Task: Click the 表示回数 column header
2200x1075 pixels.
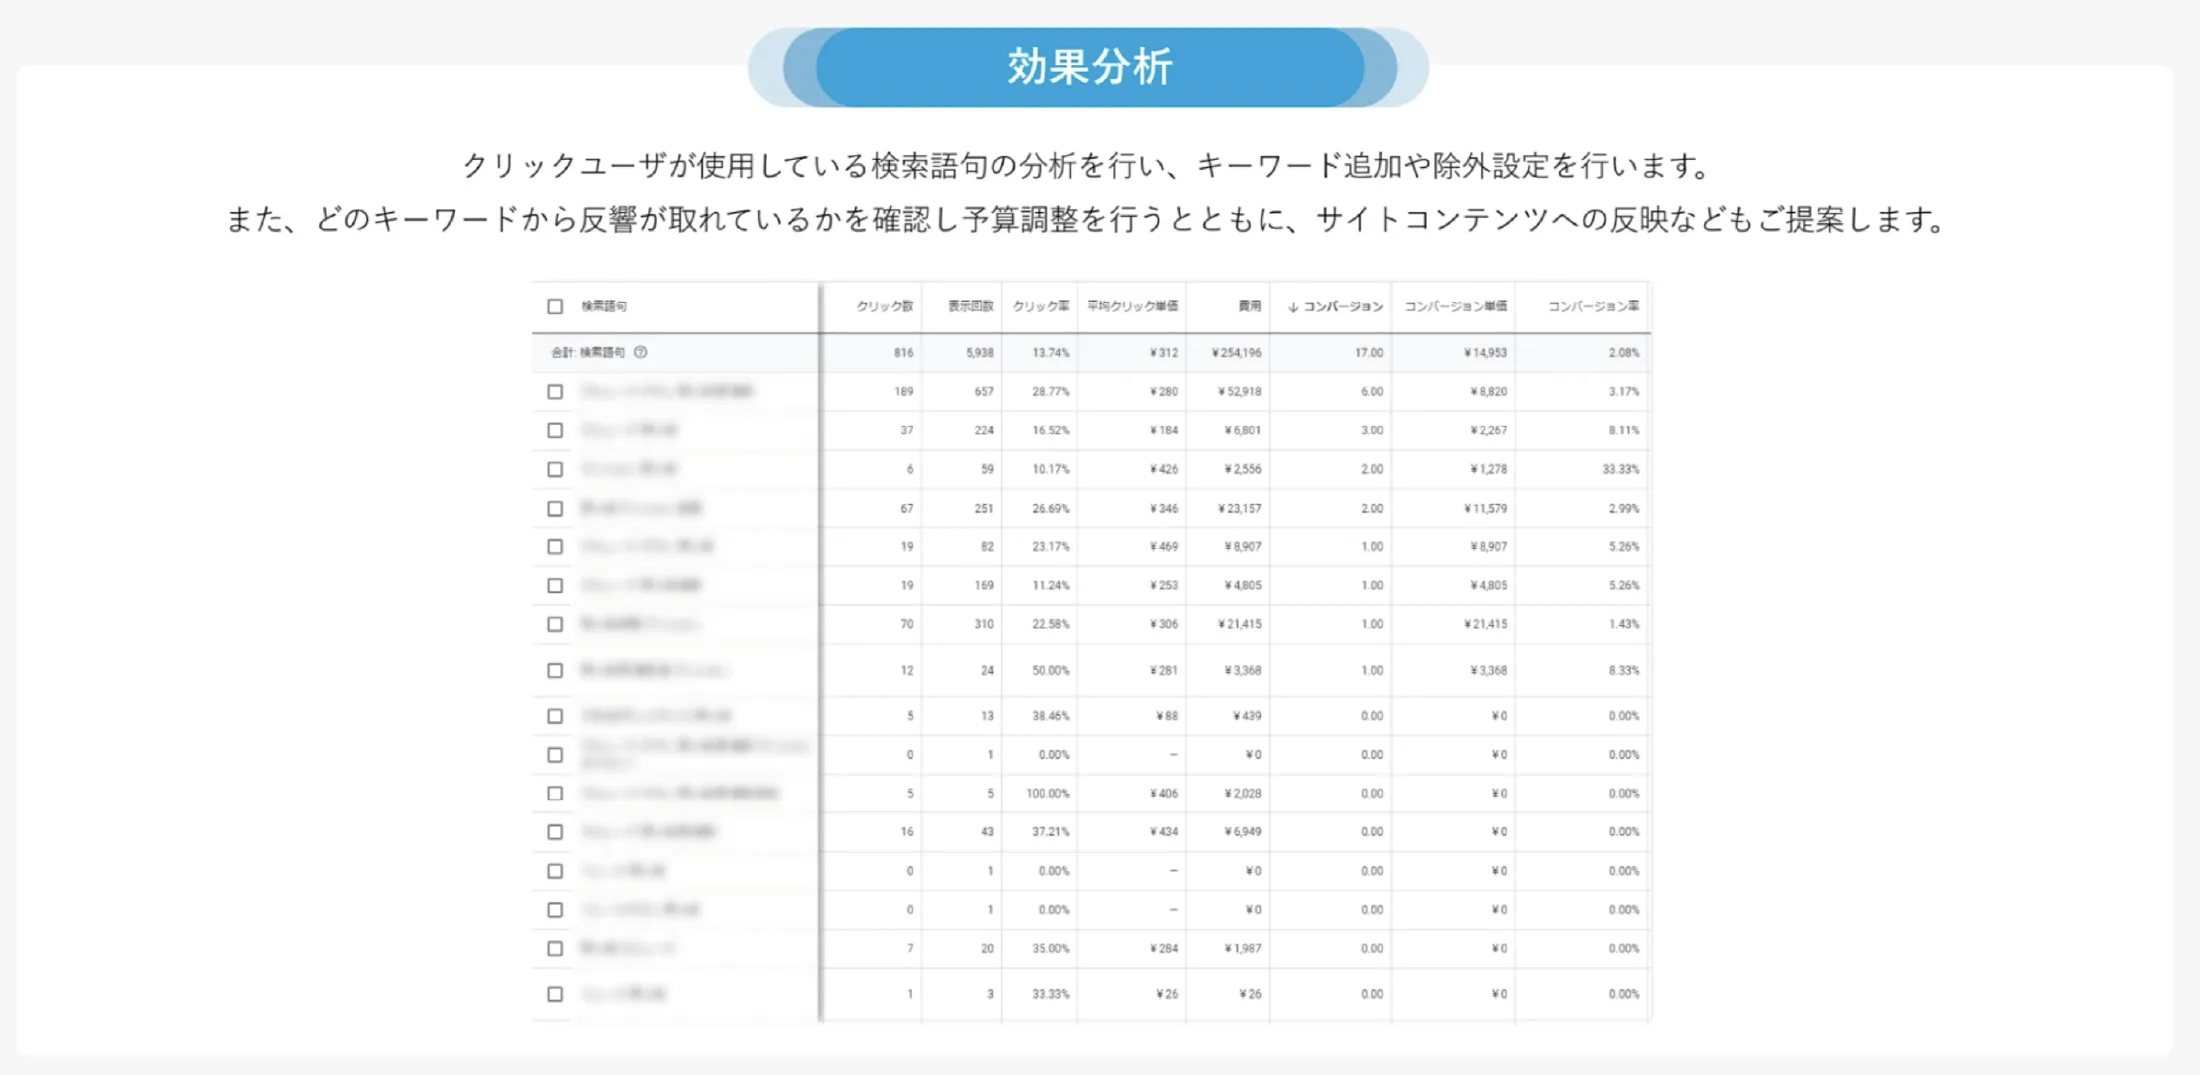Action: point(970,306)
